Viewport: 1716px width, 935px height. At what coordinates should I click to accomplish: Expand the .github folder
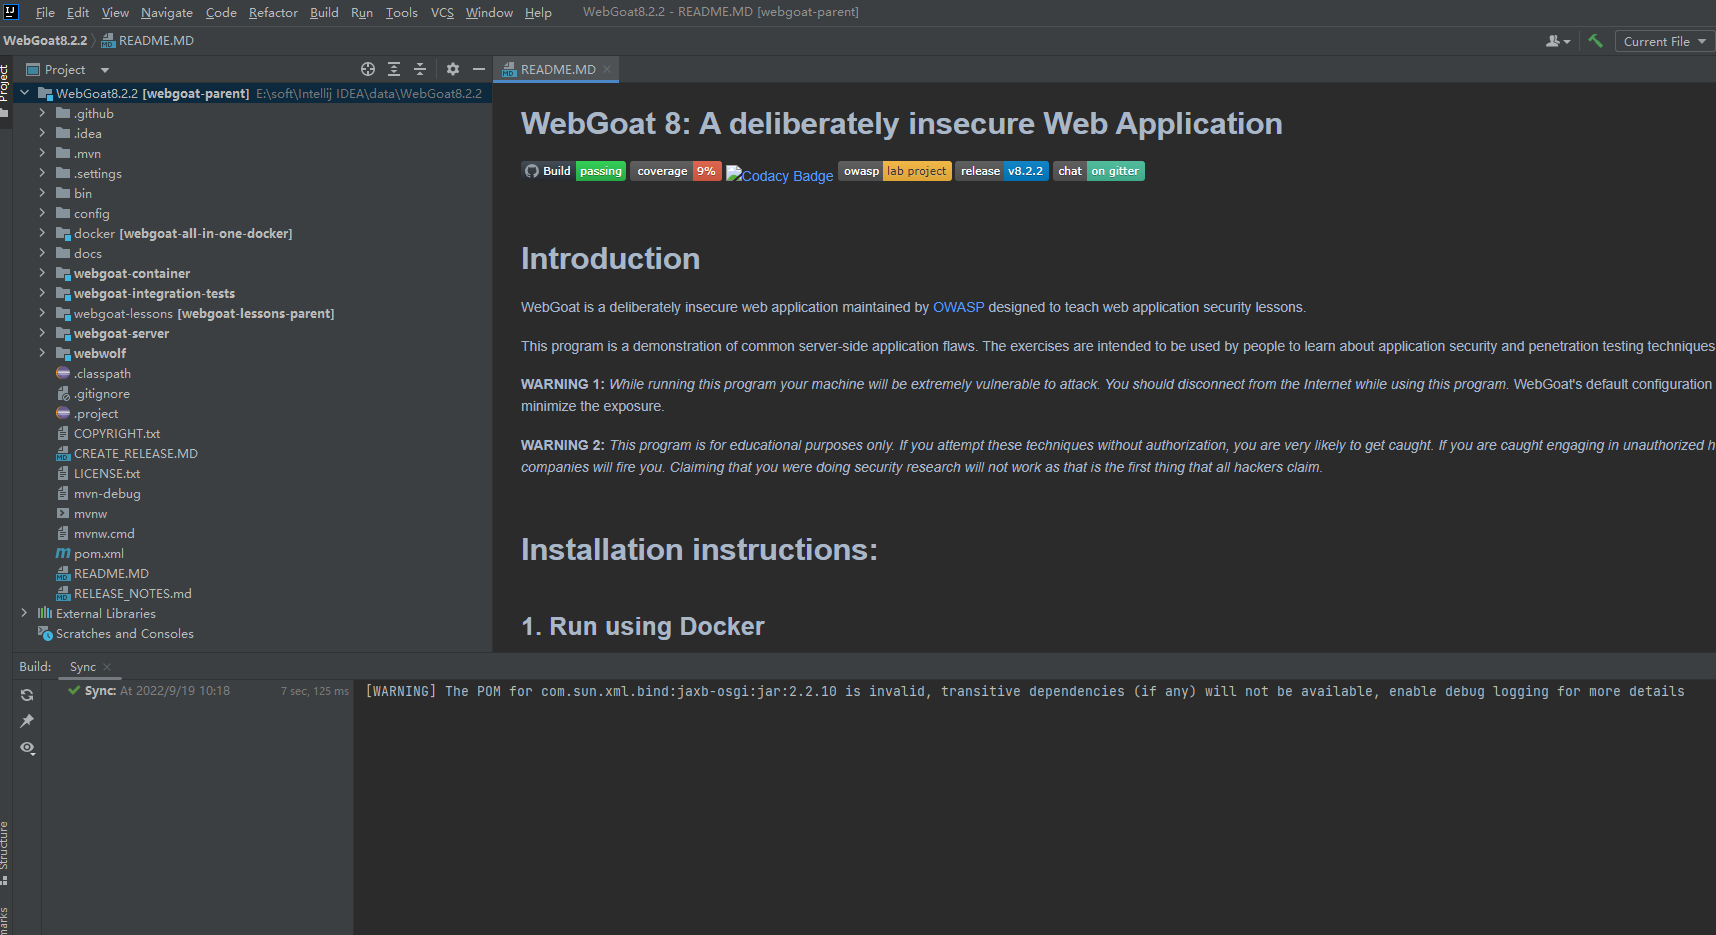pos(42,113)
